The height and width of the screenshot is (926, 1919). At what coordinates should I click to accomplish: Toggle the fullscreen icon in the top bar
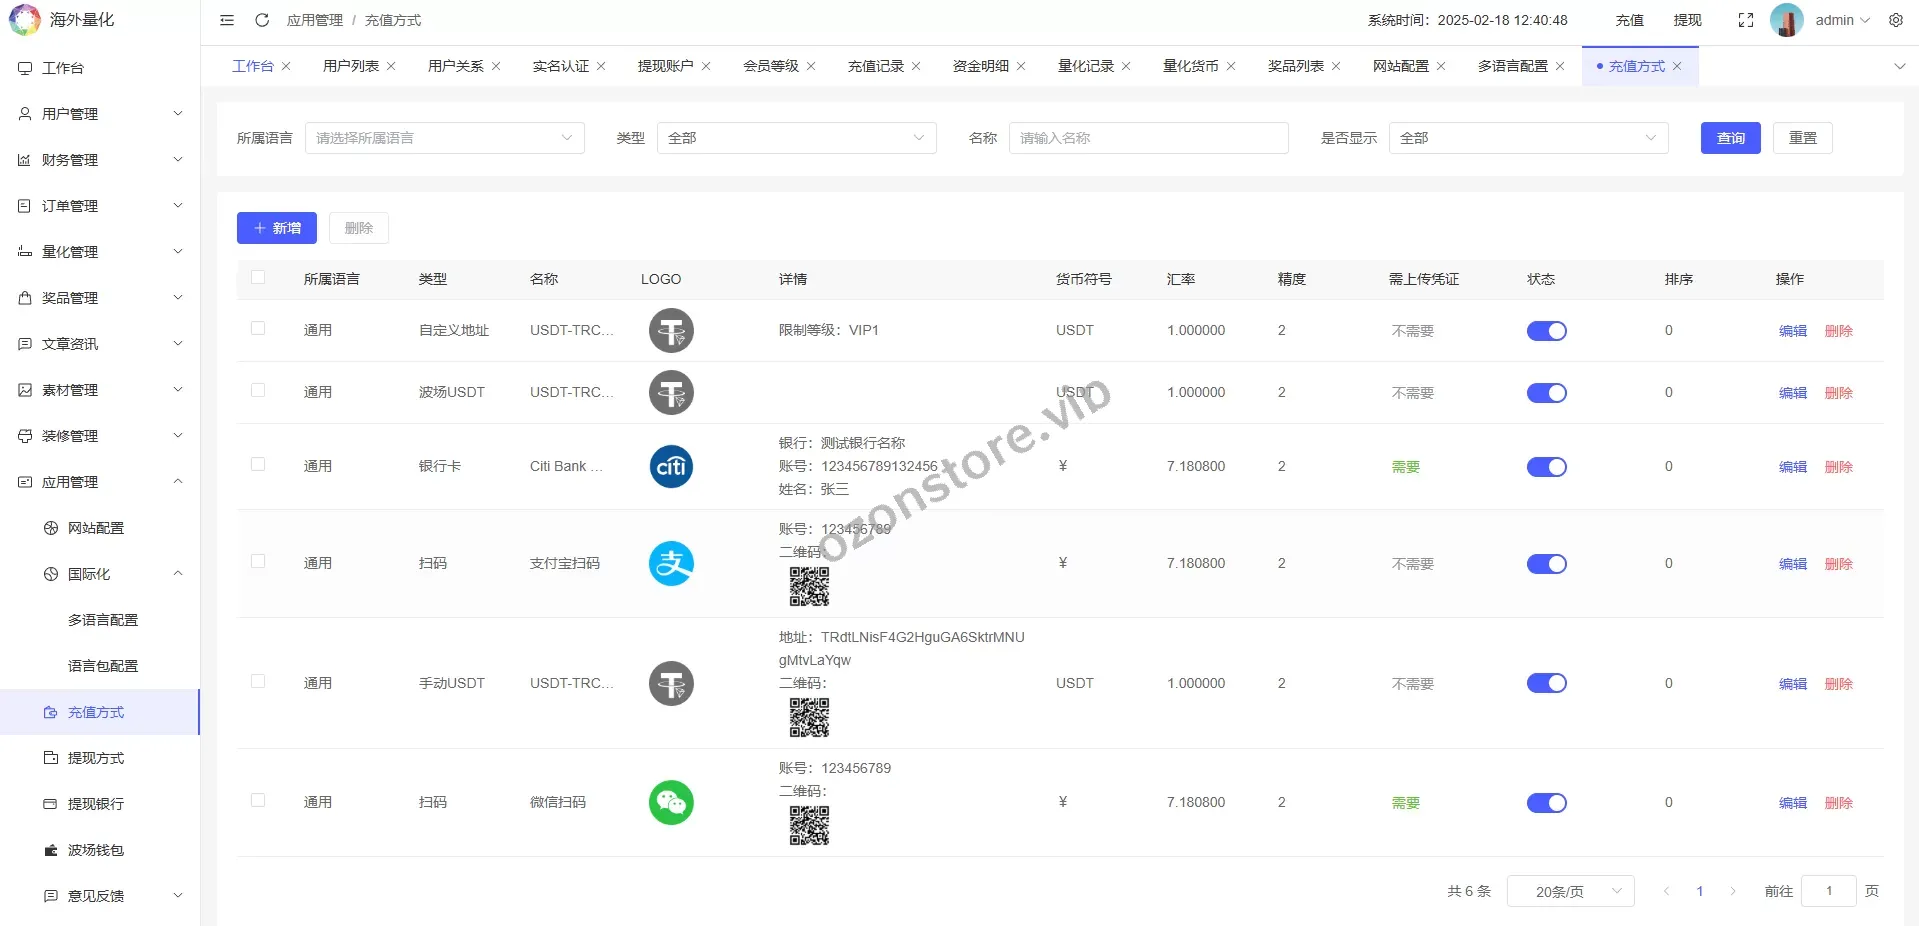(x=1746, y=20)
